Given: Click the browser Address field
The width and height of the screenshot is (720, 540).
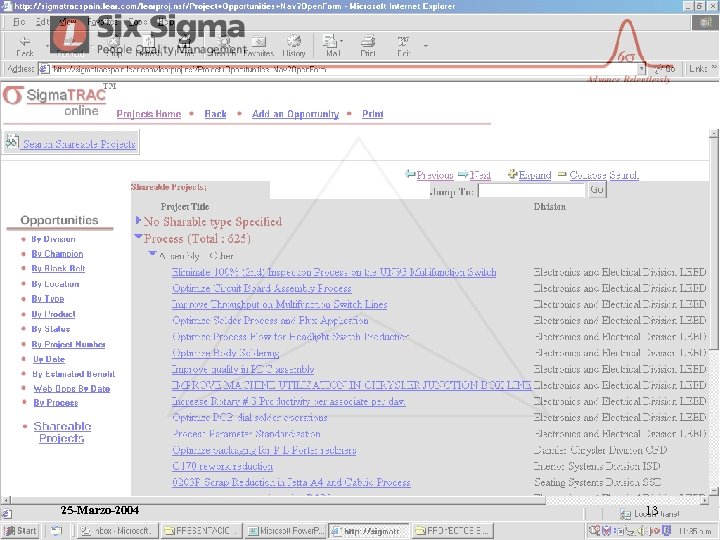Looking at the screenshot, I should 339,69.
